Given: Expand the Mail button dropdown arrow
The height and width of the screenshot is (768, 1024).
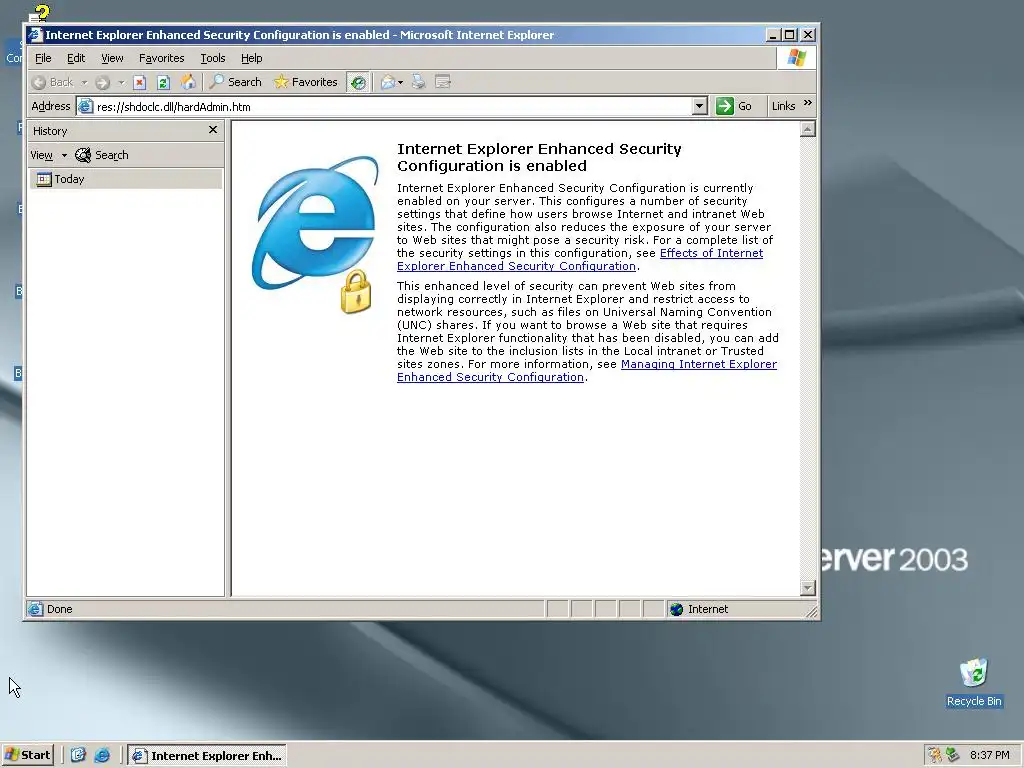Looking at the screenshot, I should pyautogui.click(x=400, y=82).
